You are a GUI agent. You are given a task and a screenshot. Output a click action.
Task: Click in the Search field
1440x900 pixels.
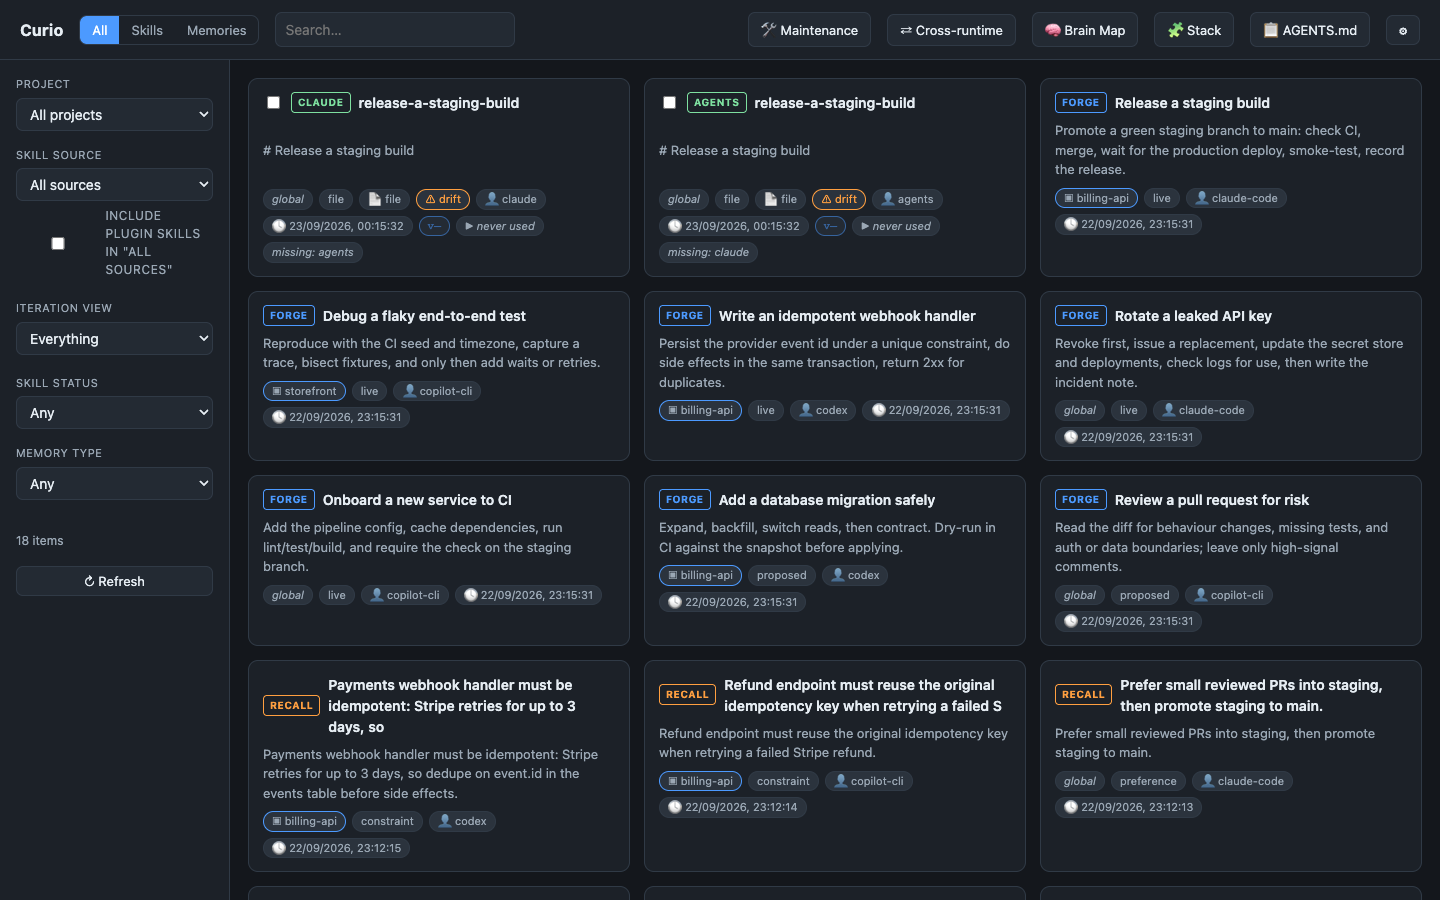click(395, 30)
